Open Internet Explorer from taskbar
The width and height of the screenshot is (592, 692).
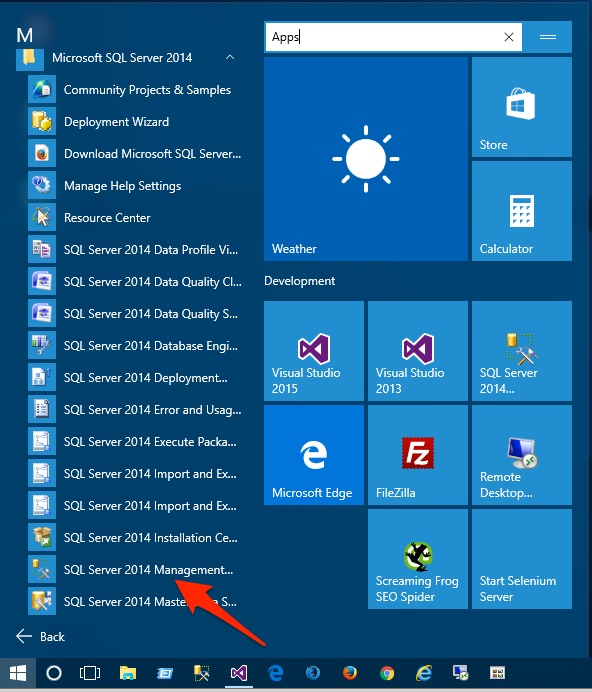point(424,673)
